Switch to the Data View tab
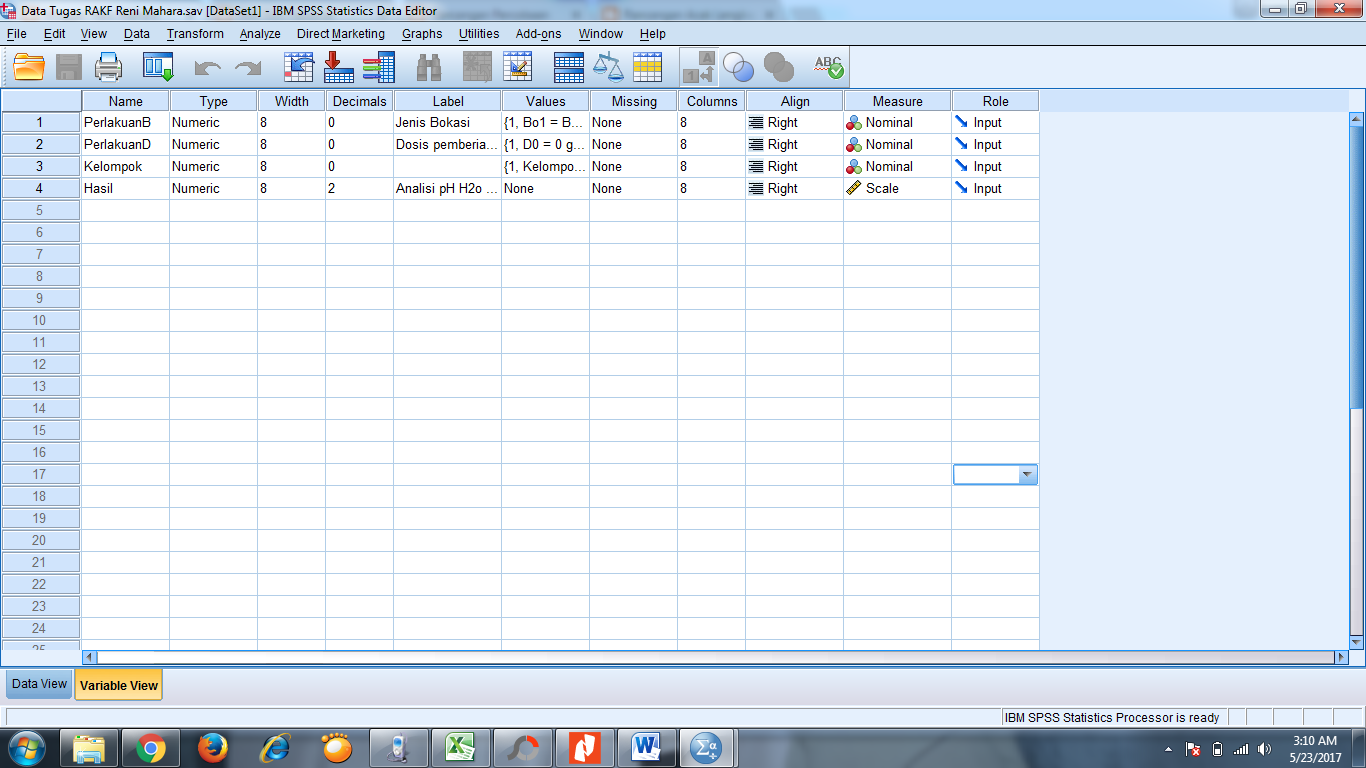 [x=38, y=684]
